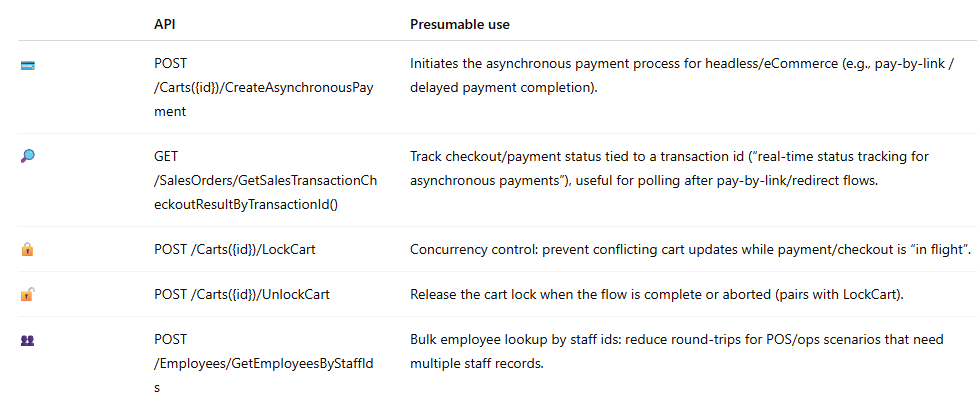Click the POST /Carts({id})/CreateAsynchronousPayment cell
Viewport: 977px width, 408px height.
click(264, 88)
